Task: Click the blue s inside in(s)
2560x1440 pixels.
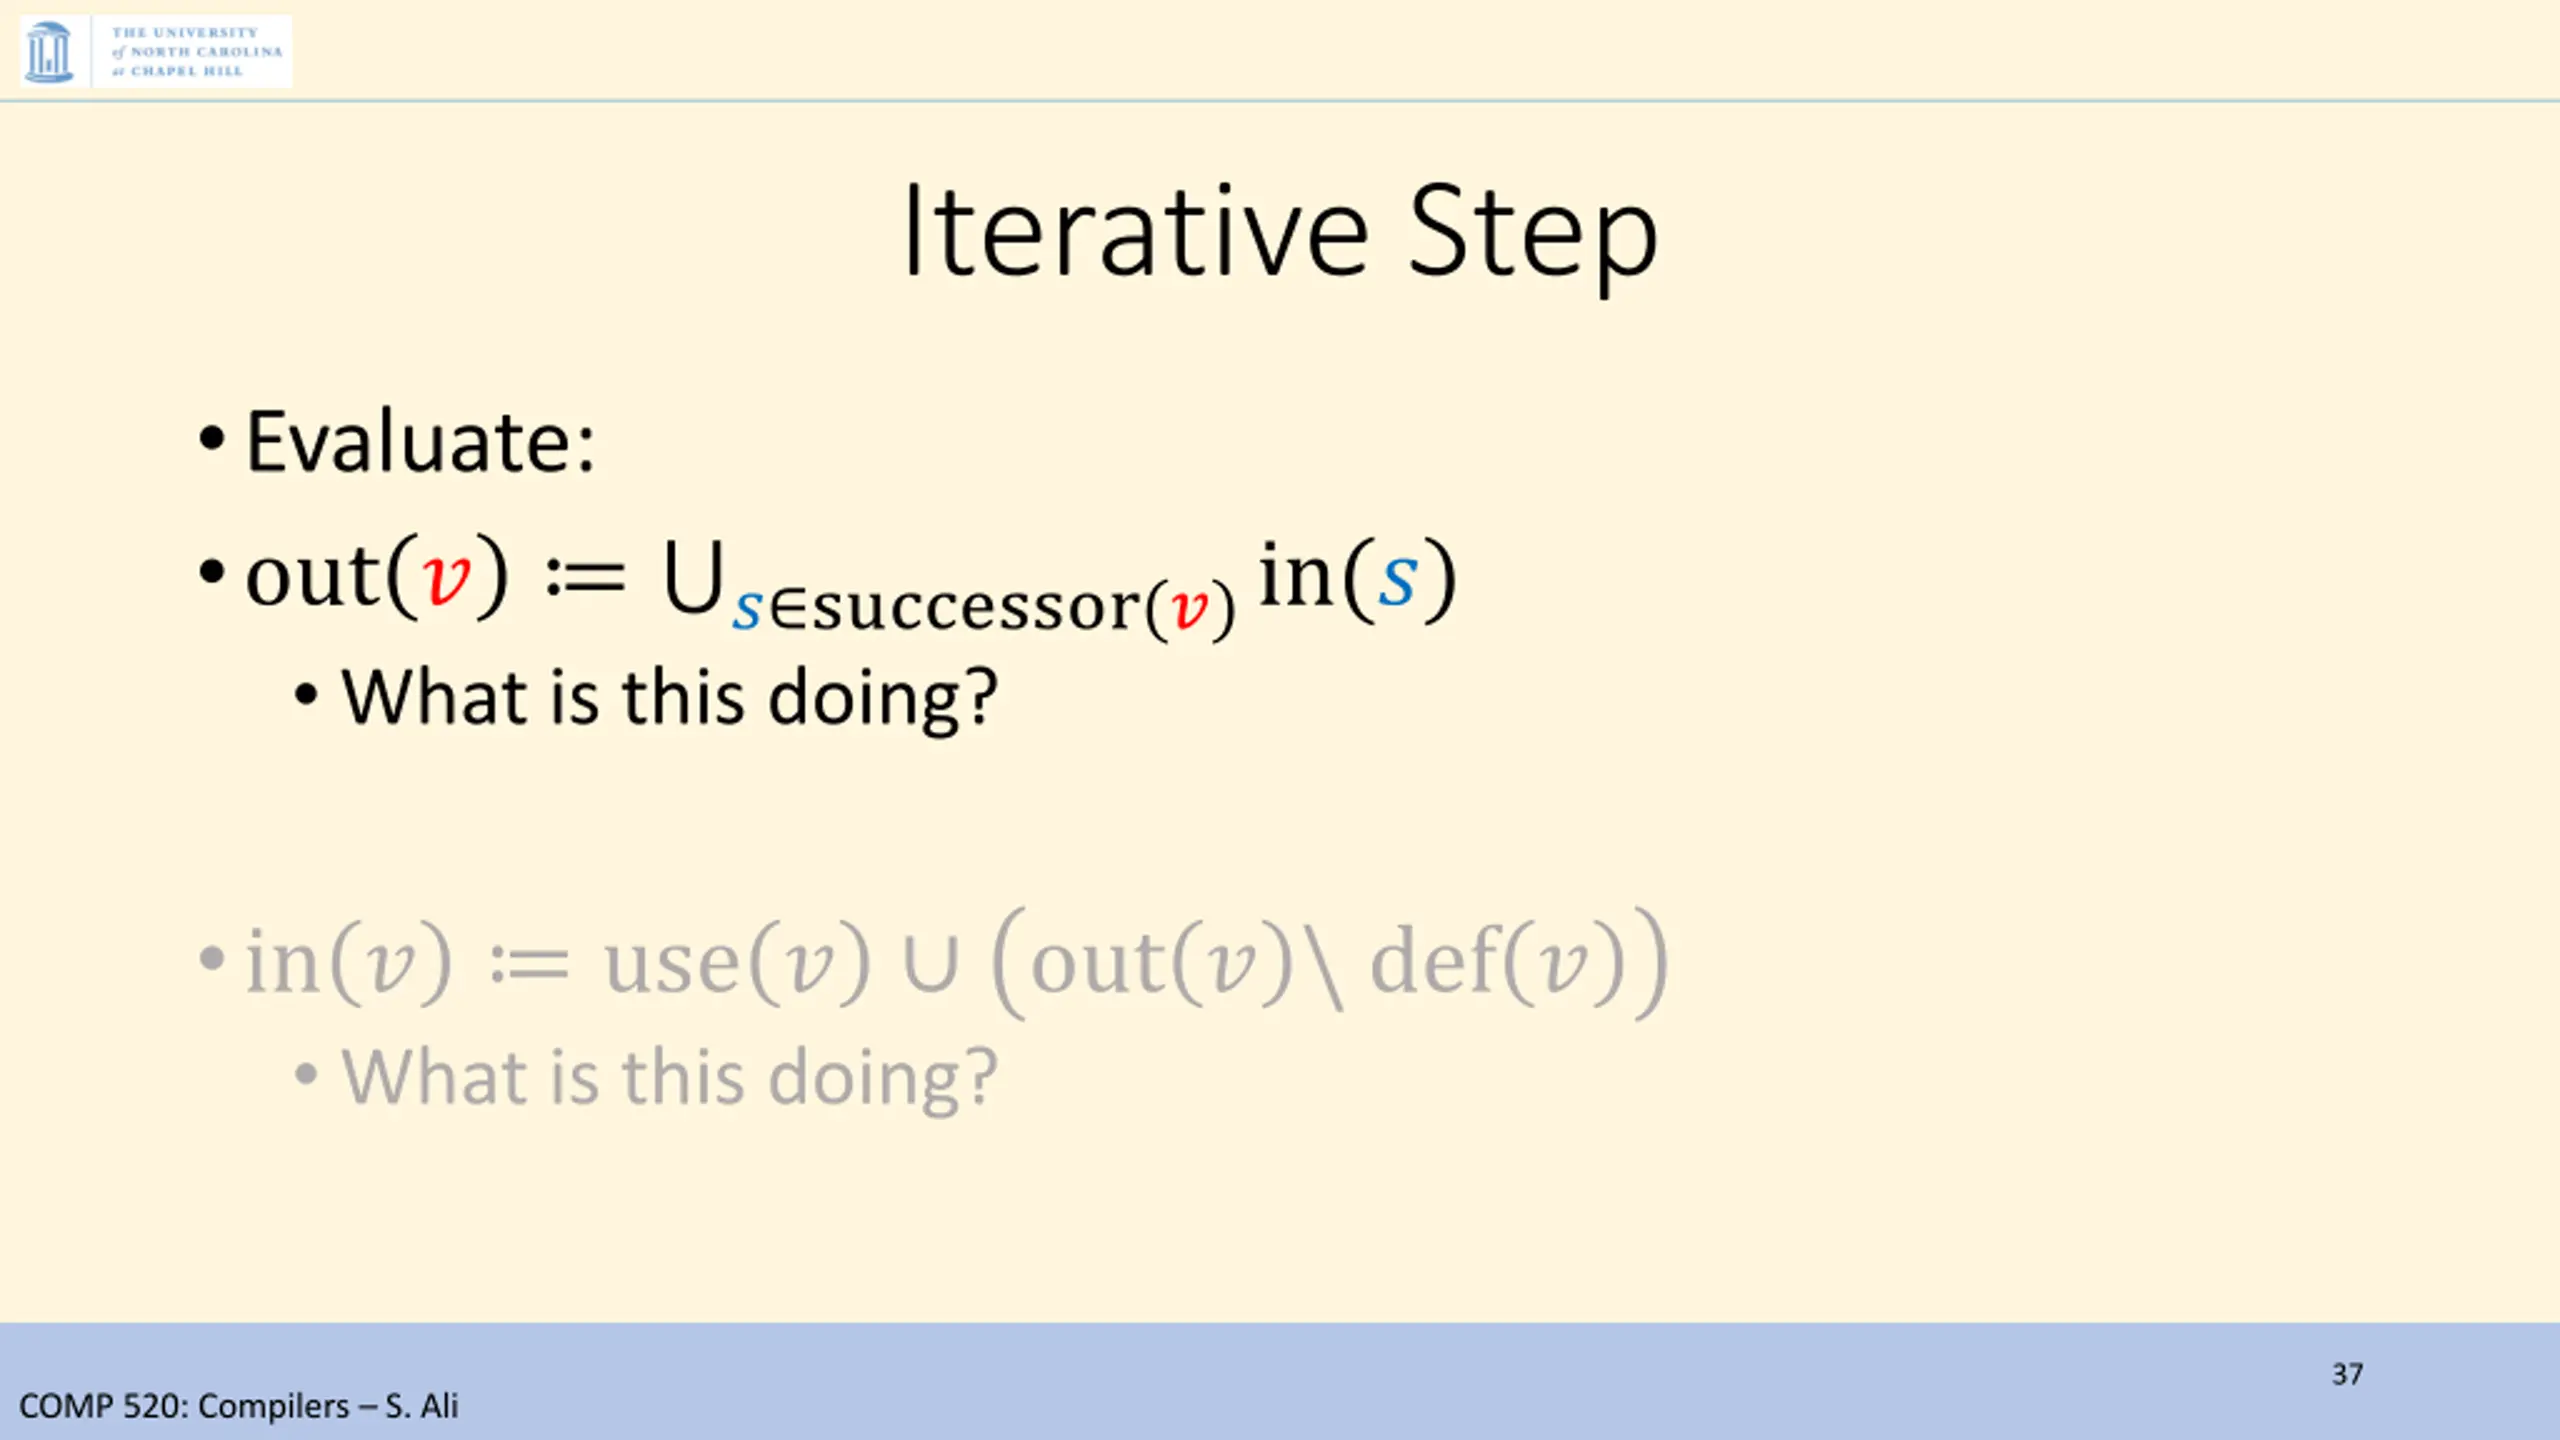Action: (x=1397, y=578)
